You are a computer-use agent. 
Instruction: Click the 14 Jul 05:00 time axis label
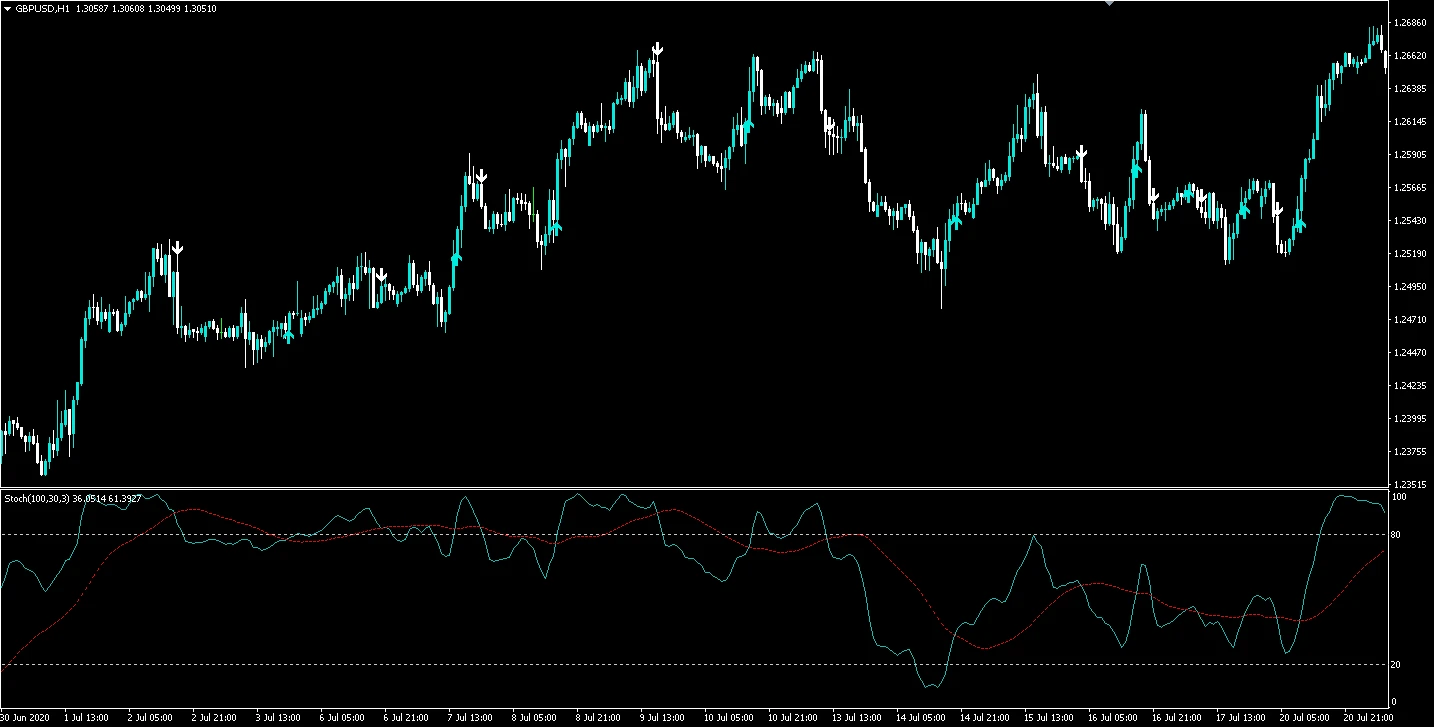pos(919,717)
